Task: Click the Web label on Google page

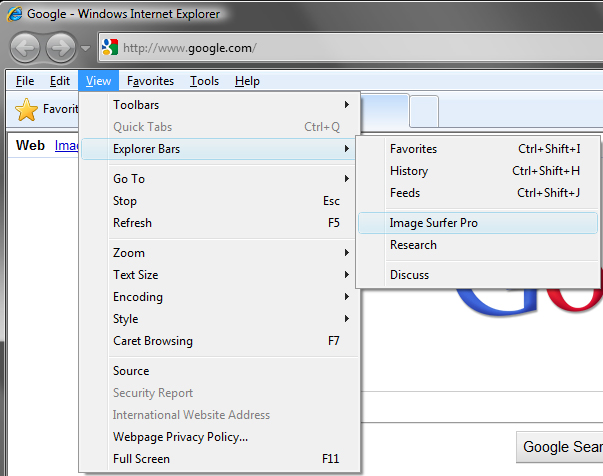Action: [x=30, y=145]
